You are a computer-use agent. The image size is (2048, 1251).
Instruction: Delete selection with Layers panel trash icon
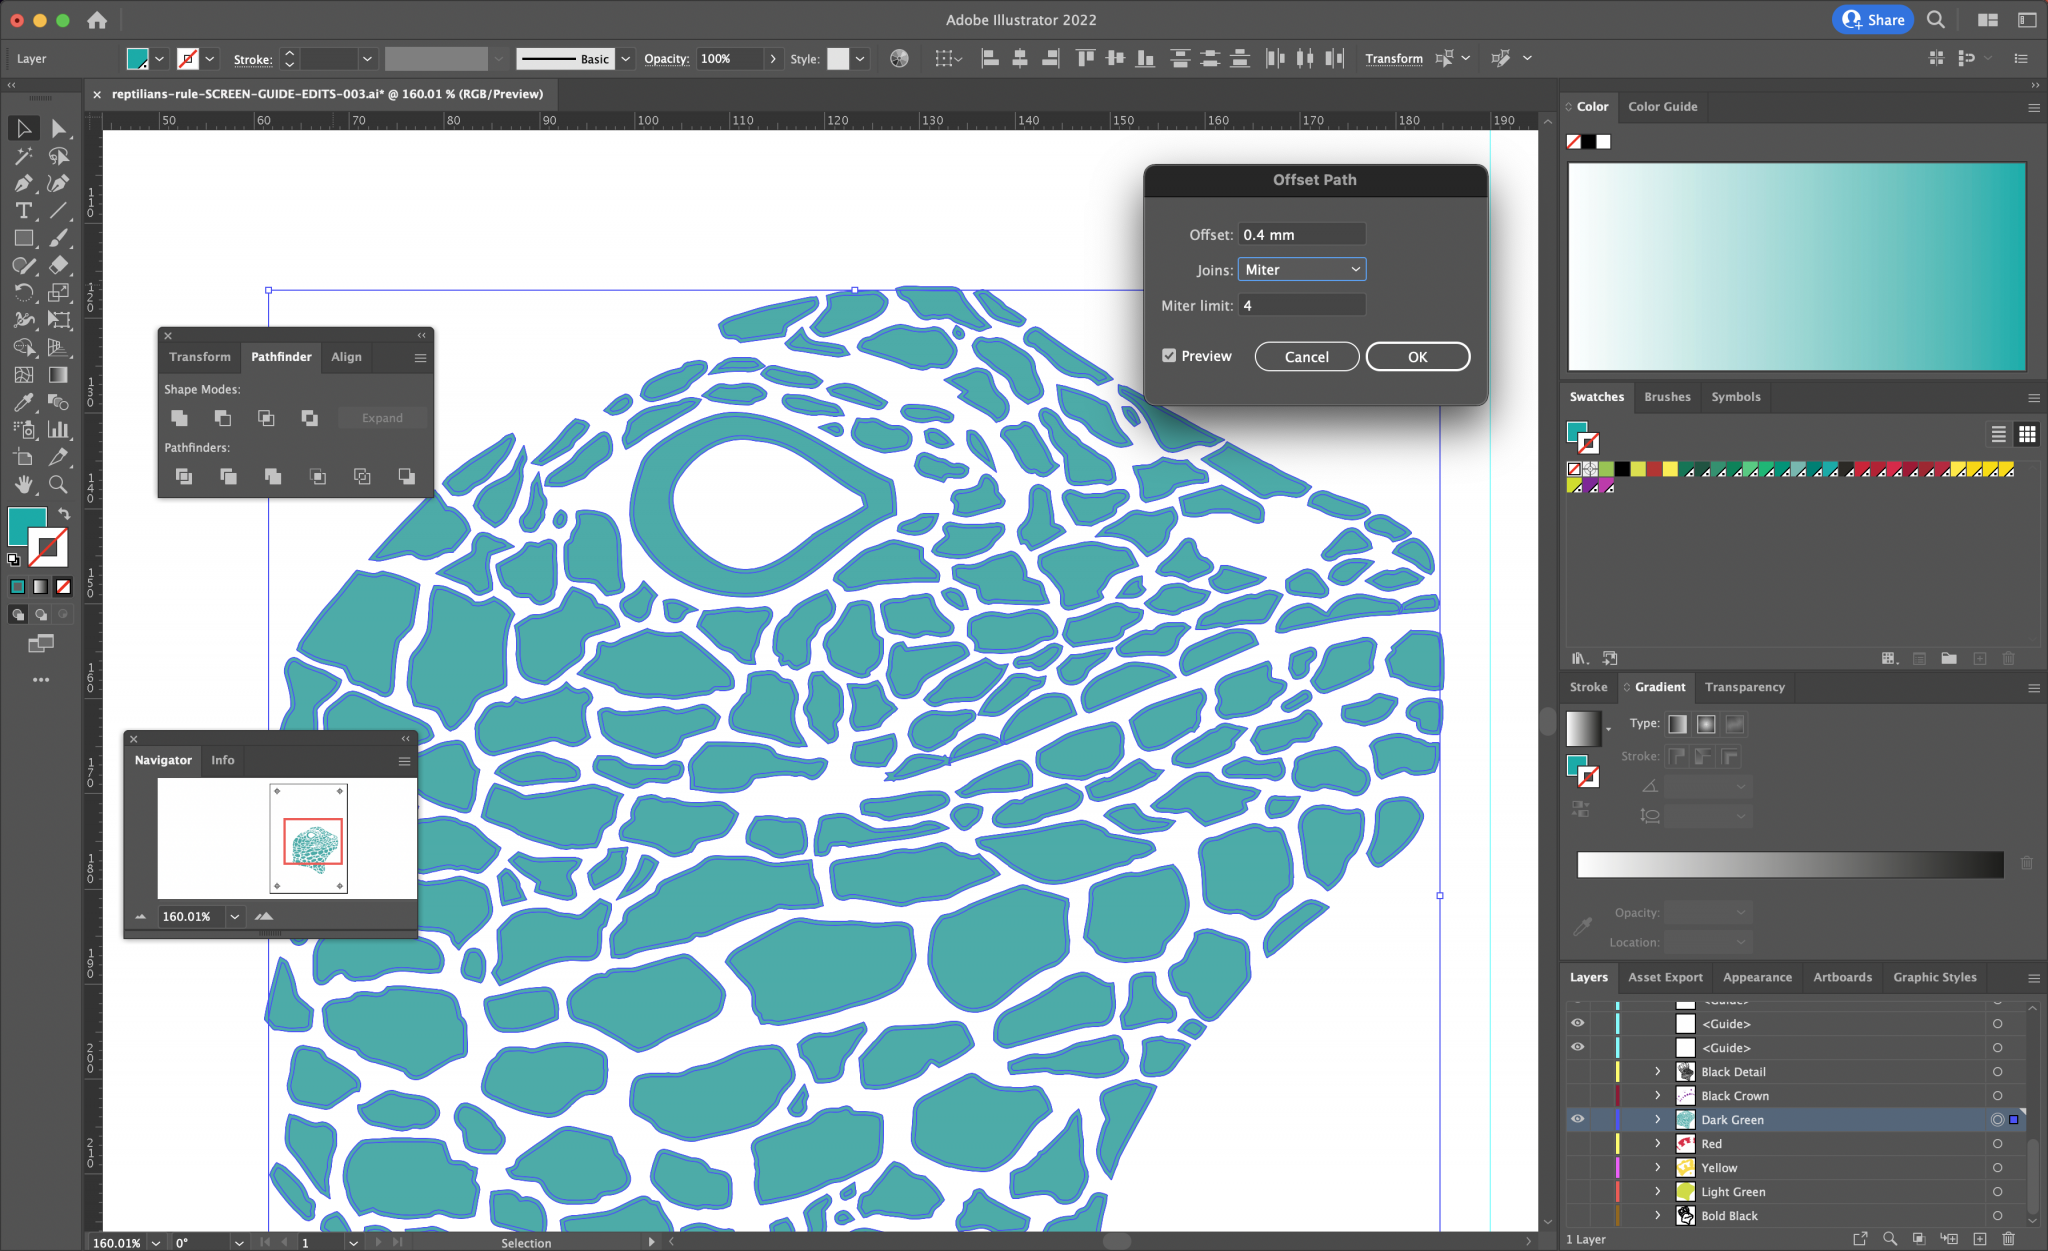click(x=2008, y=1239)
